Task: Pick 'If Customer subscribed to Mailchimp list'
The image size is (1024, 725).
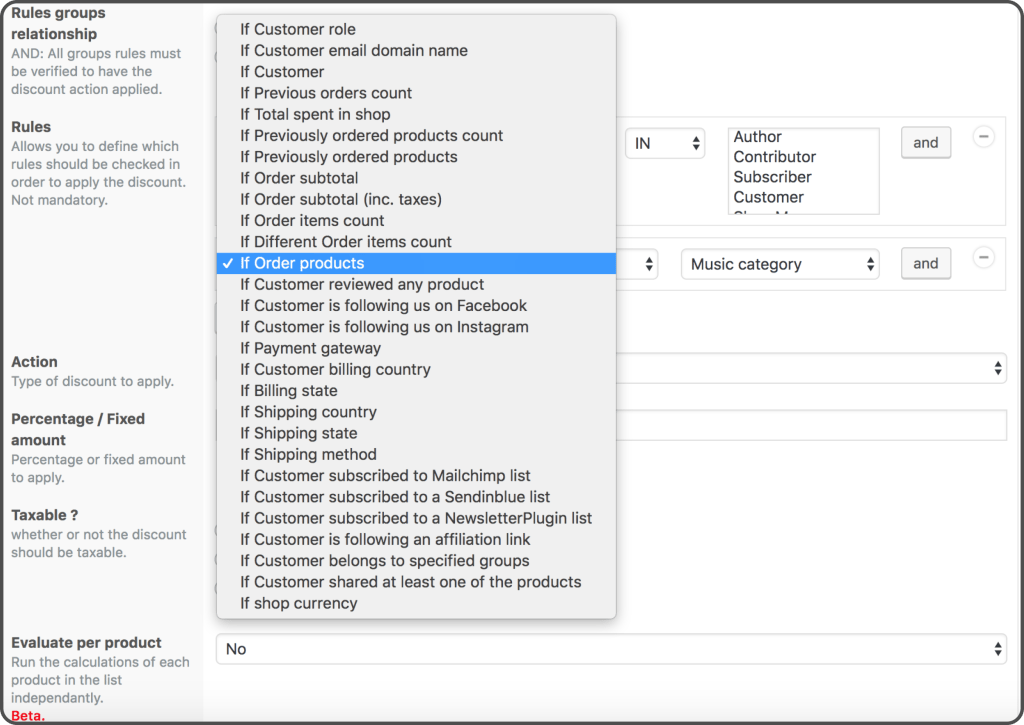Action: pyautogui.click(x=385, y=476)
